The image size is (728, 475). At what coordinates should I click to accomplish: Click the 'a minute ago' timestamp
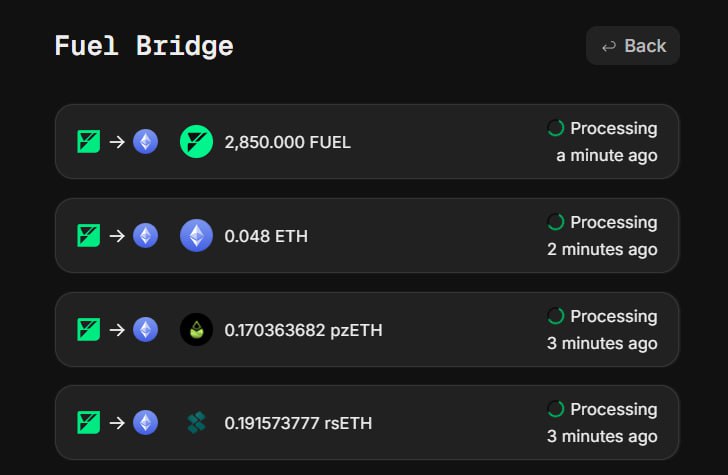coord(607,156)
